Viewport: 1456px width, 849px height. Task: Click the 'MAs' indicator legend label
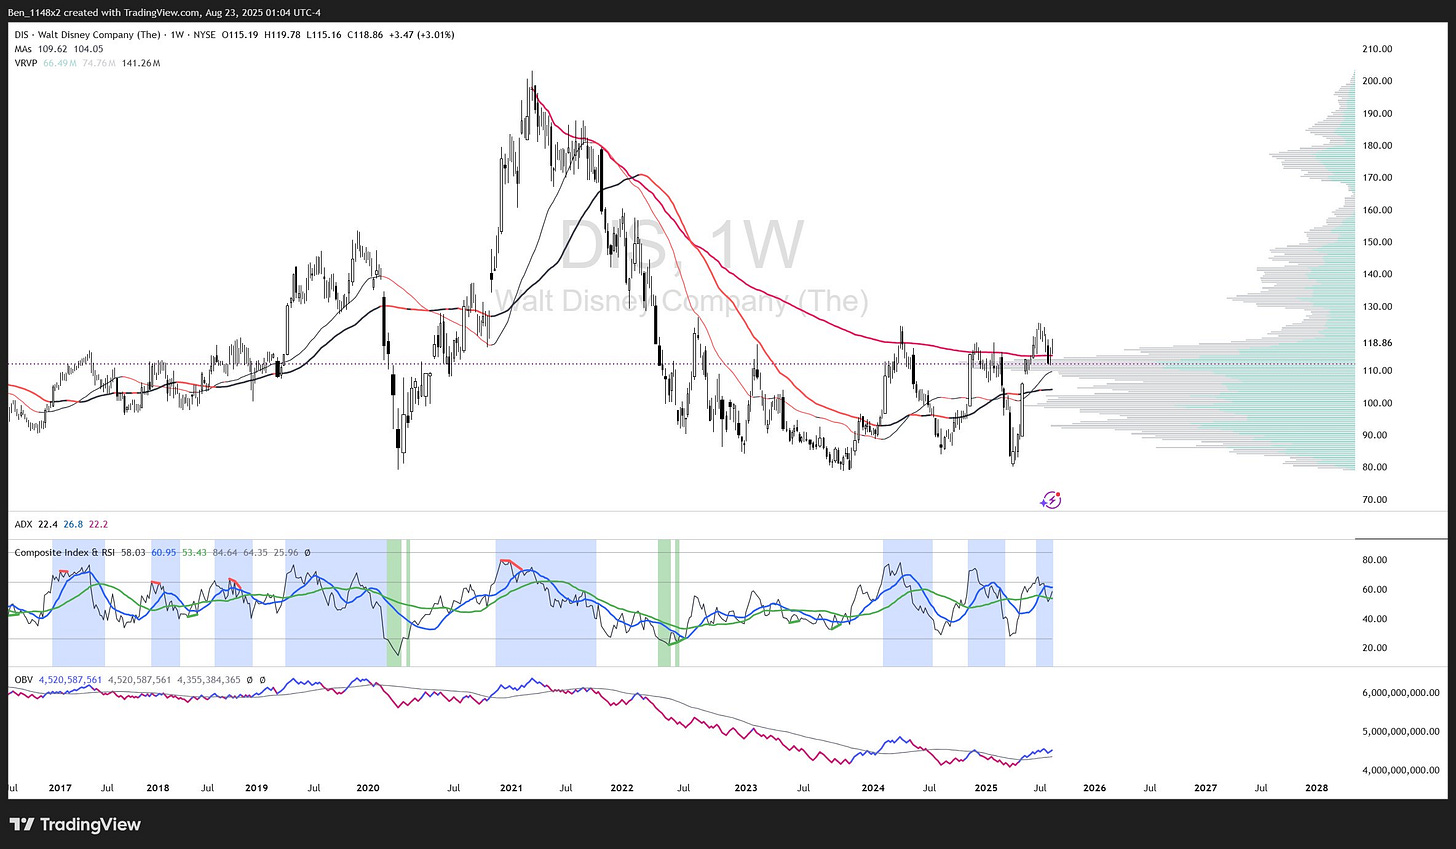click(x=23, y=49)
